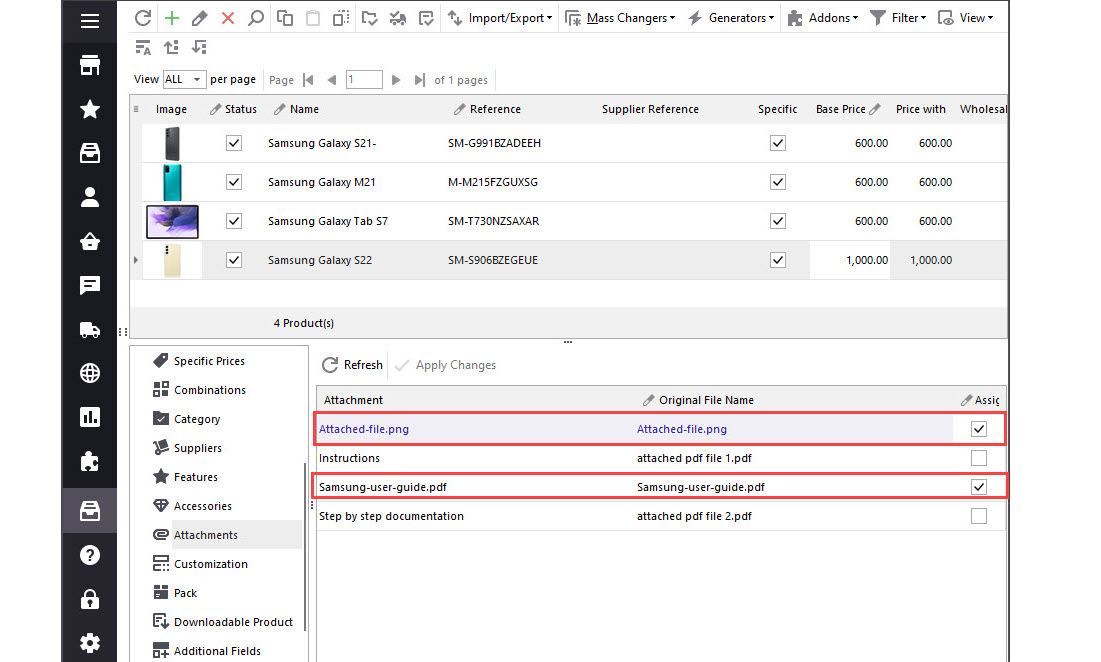Click the page number input field

pyautogui.click(x=364, y=80)
